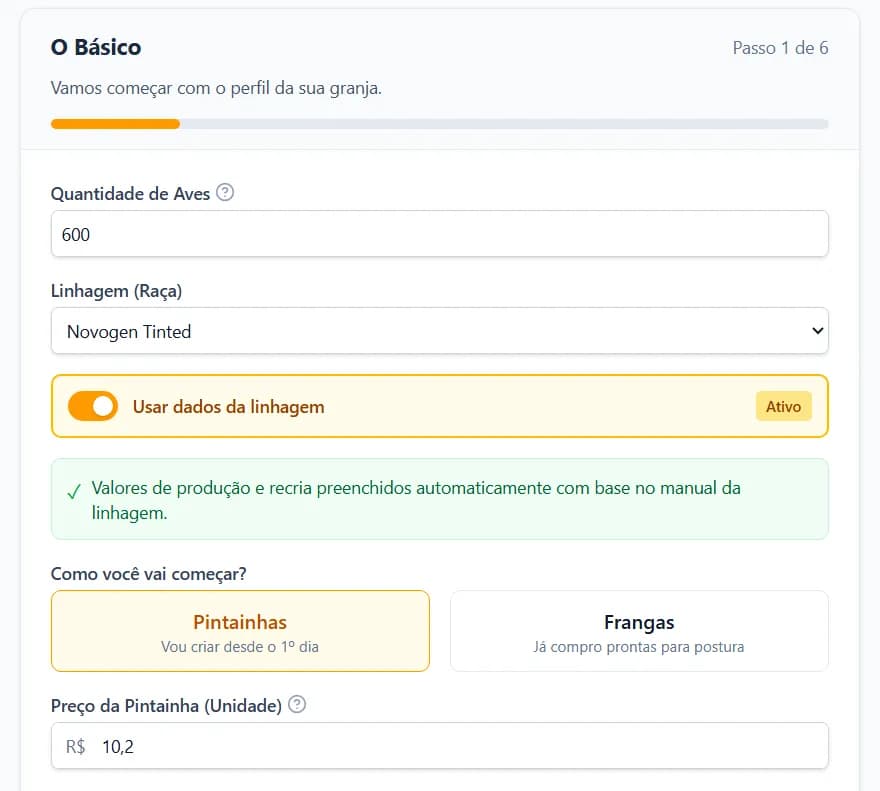Click the Usar dados da linhagem label text
880x791 pixels.
coord(228,407)
